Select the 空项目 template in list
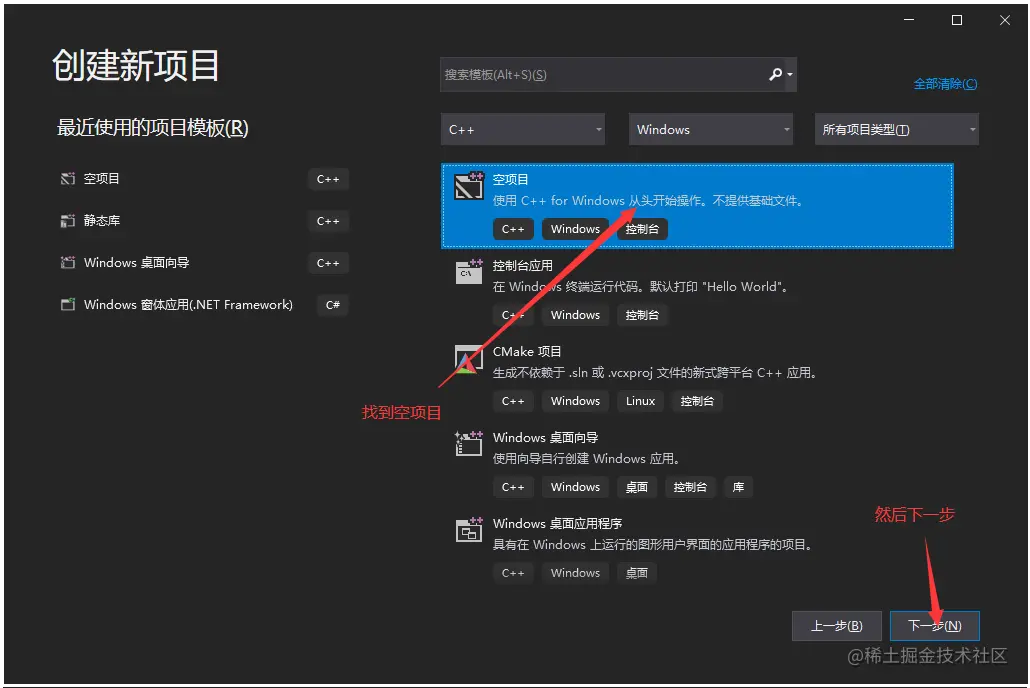Screen dimensions: 1030x688 click(x=697, y=206)
